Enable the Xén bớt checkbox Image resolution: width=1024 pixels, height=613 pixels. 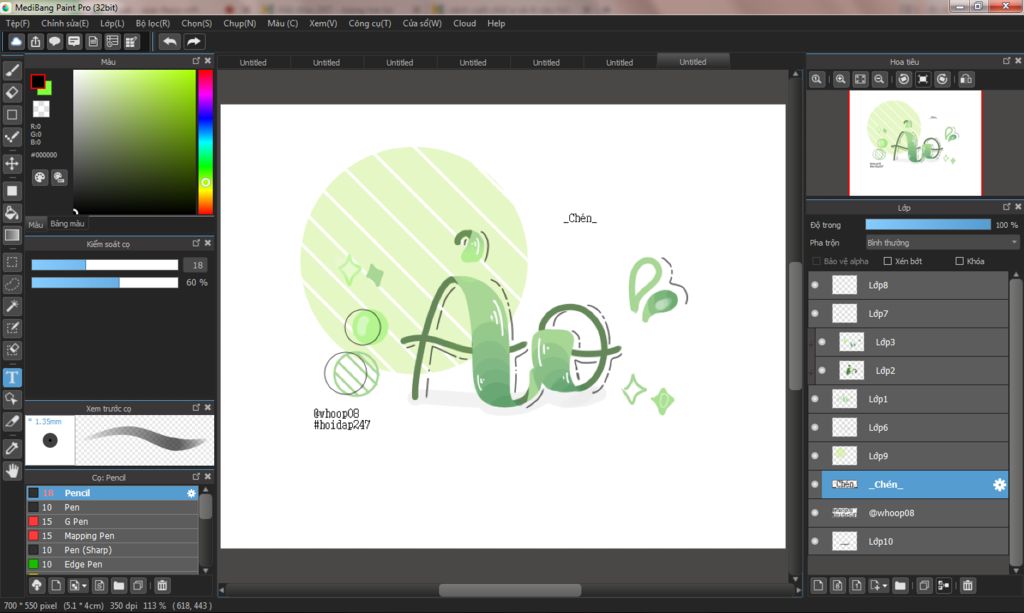click(888, 261)
